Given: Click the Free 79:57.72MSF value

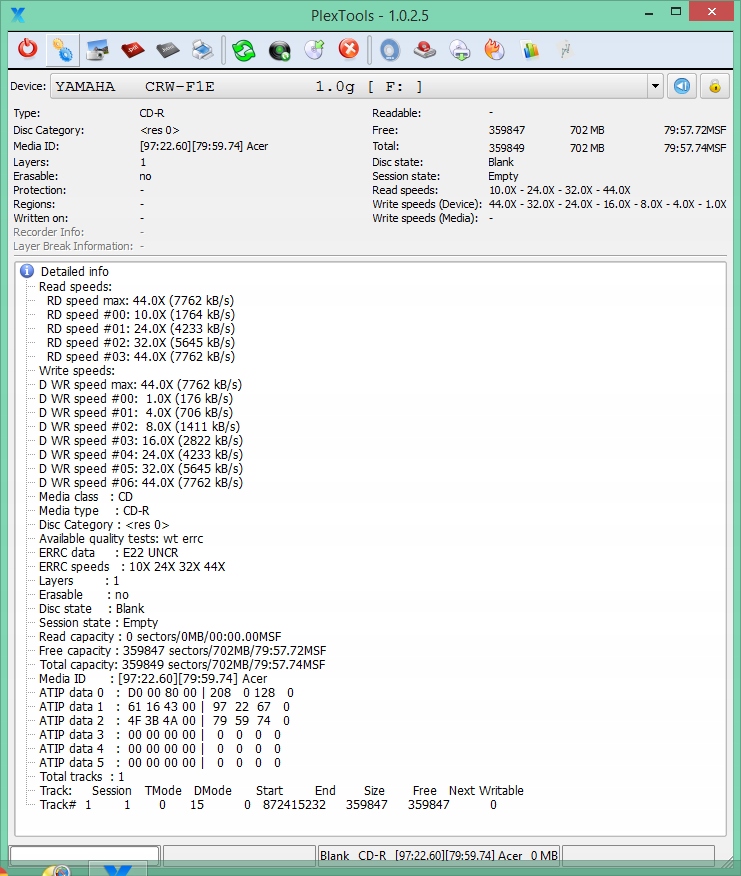Looking at the screenshot, I should (x=695, y=130).
